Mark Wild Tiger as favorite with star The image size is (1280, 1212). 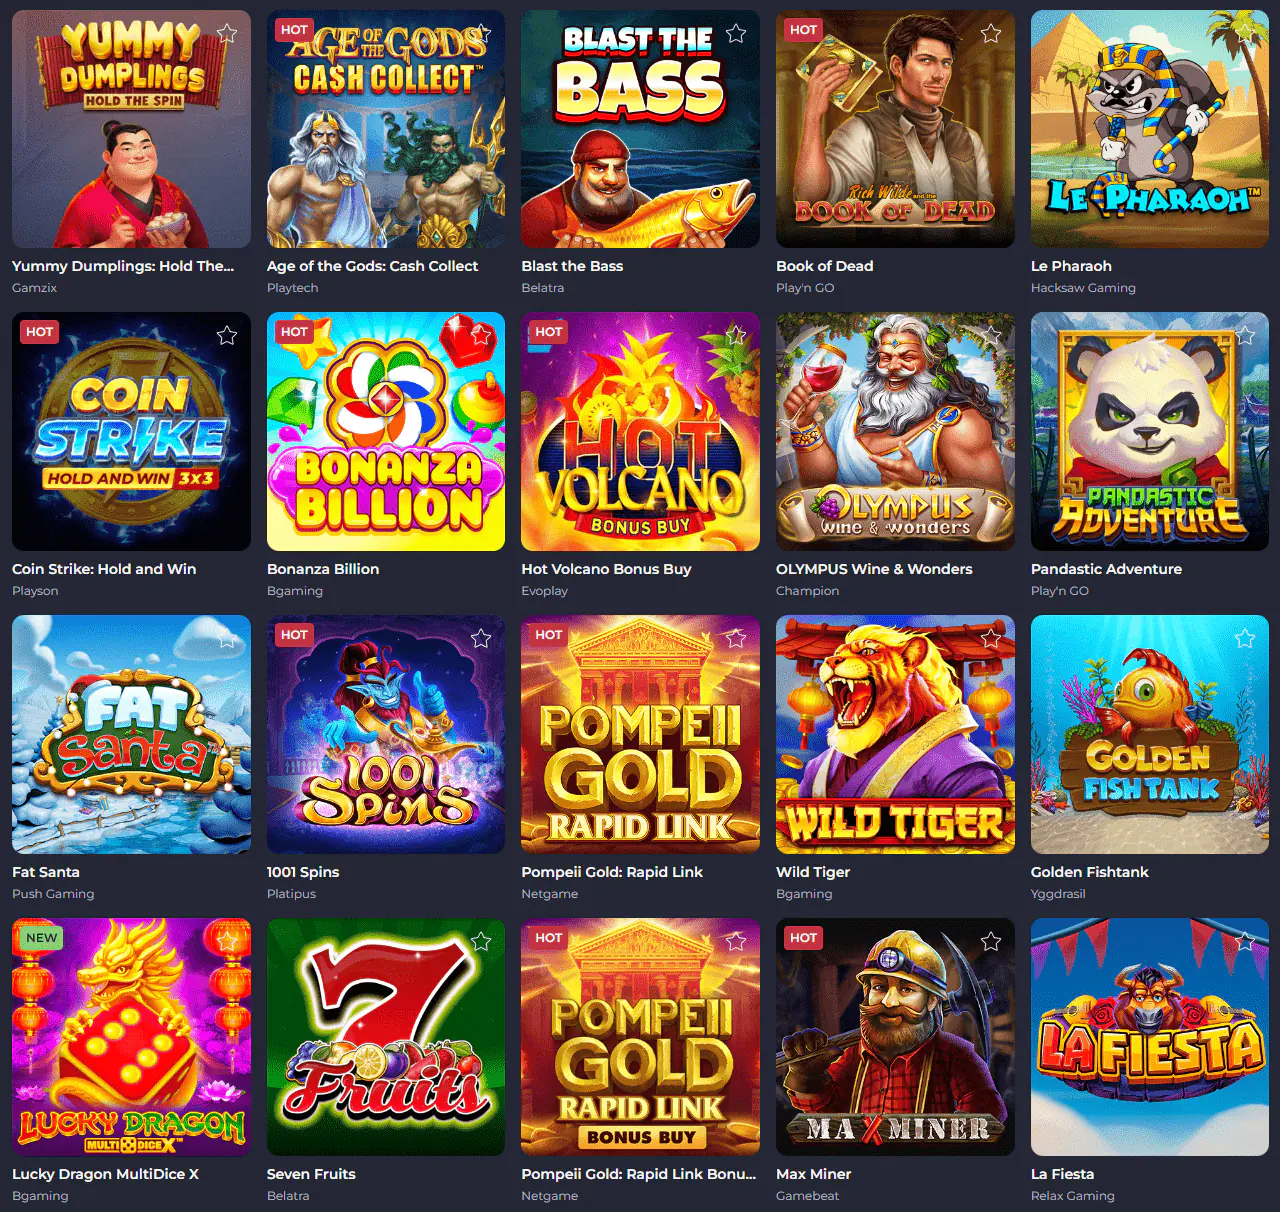(x=991, y=638)
